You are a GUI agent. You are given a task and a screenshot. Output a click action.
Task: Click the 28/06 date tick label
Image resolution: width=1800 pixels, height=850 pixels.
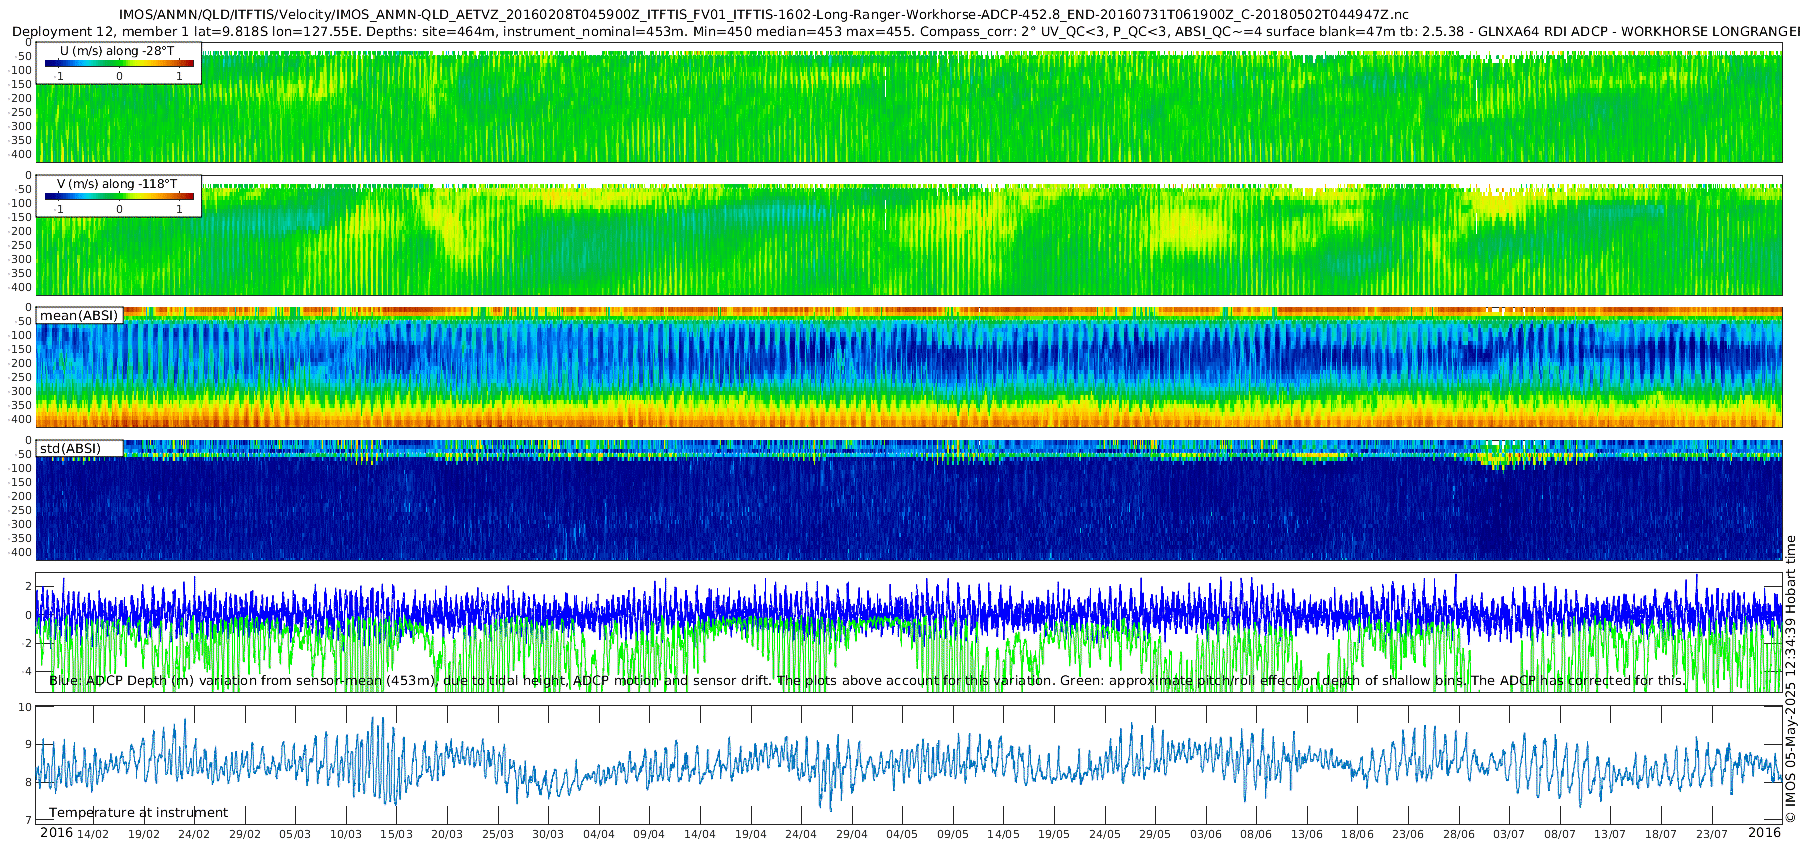(x=1459, y=834)
